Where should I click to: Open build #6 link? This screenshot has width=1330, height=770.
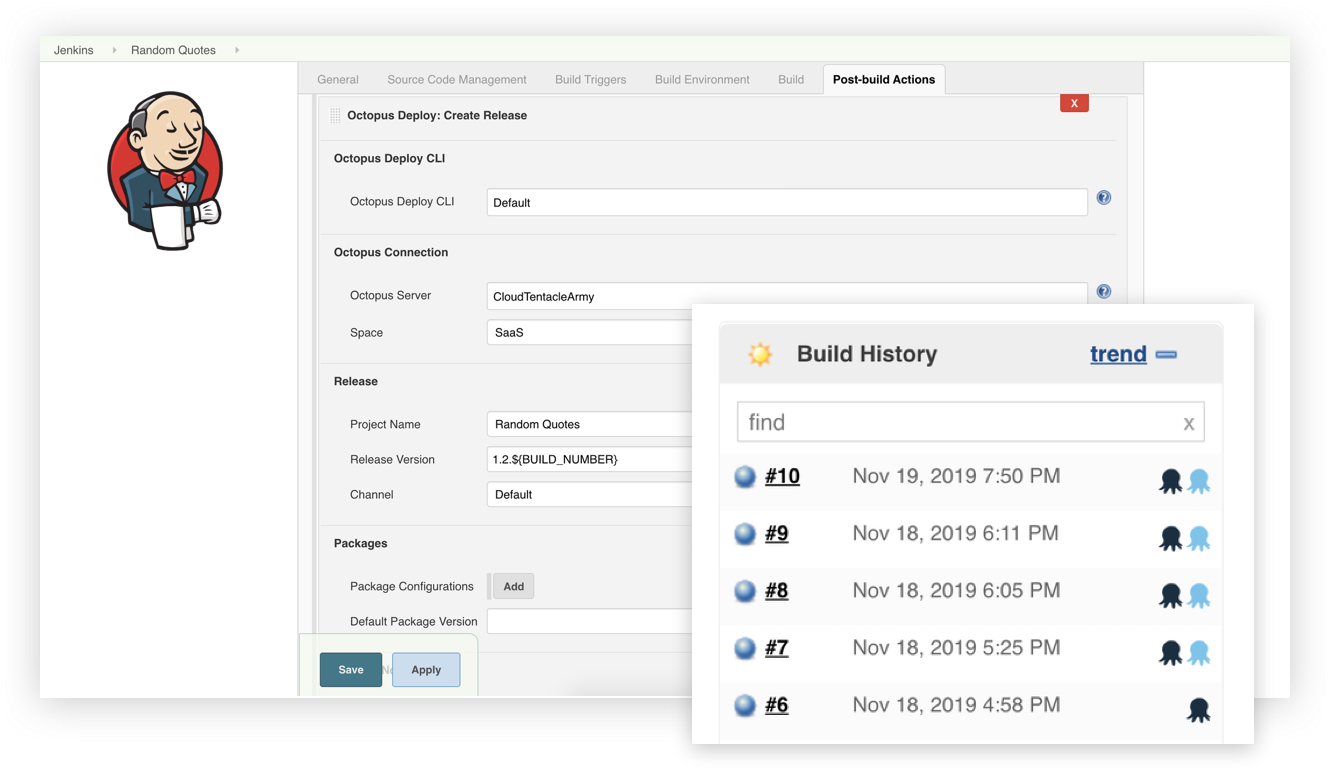click(x=777, y=705)
